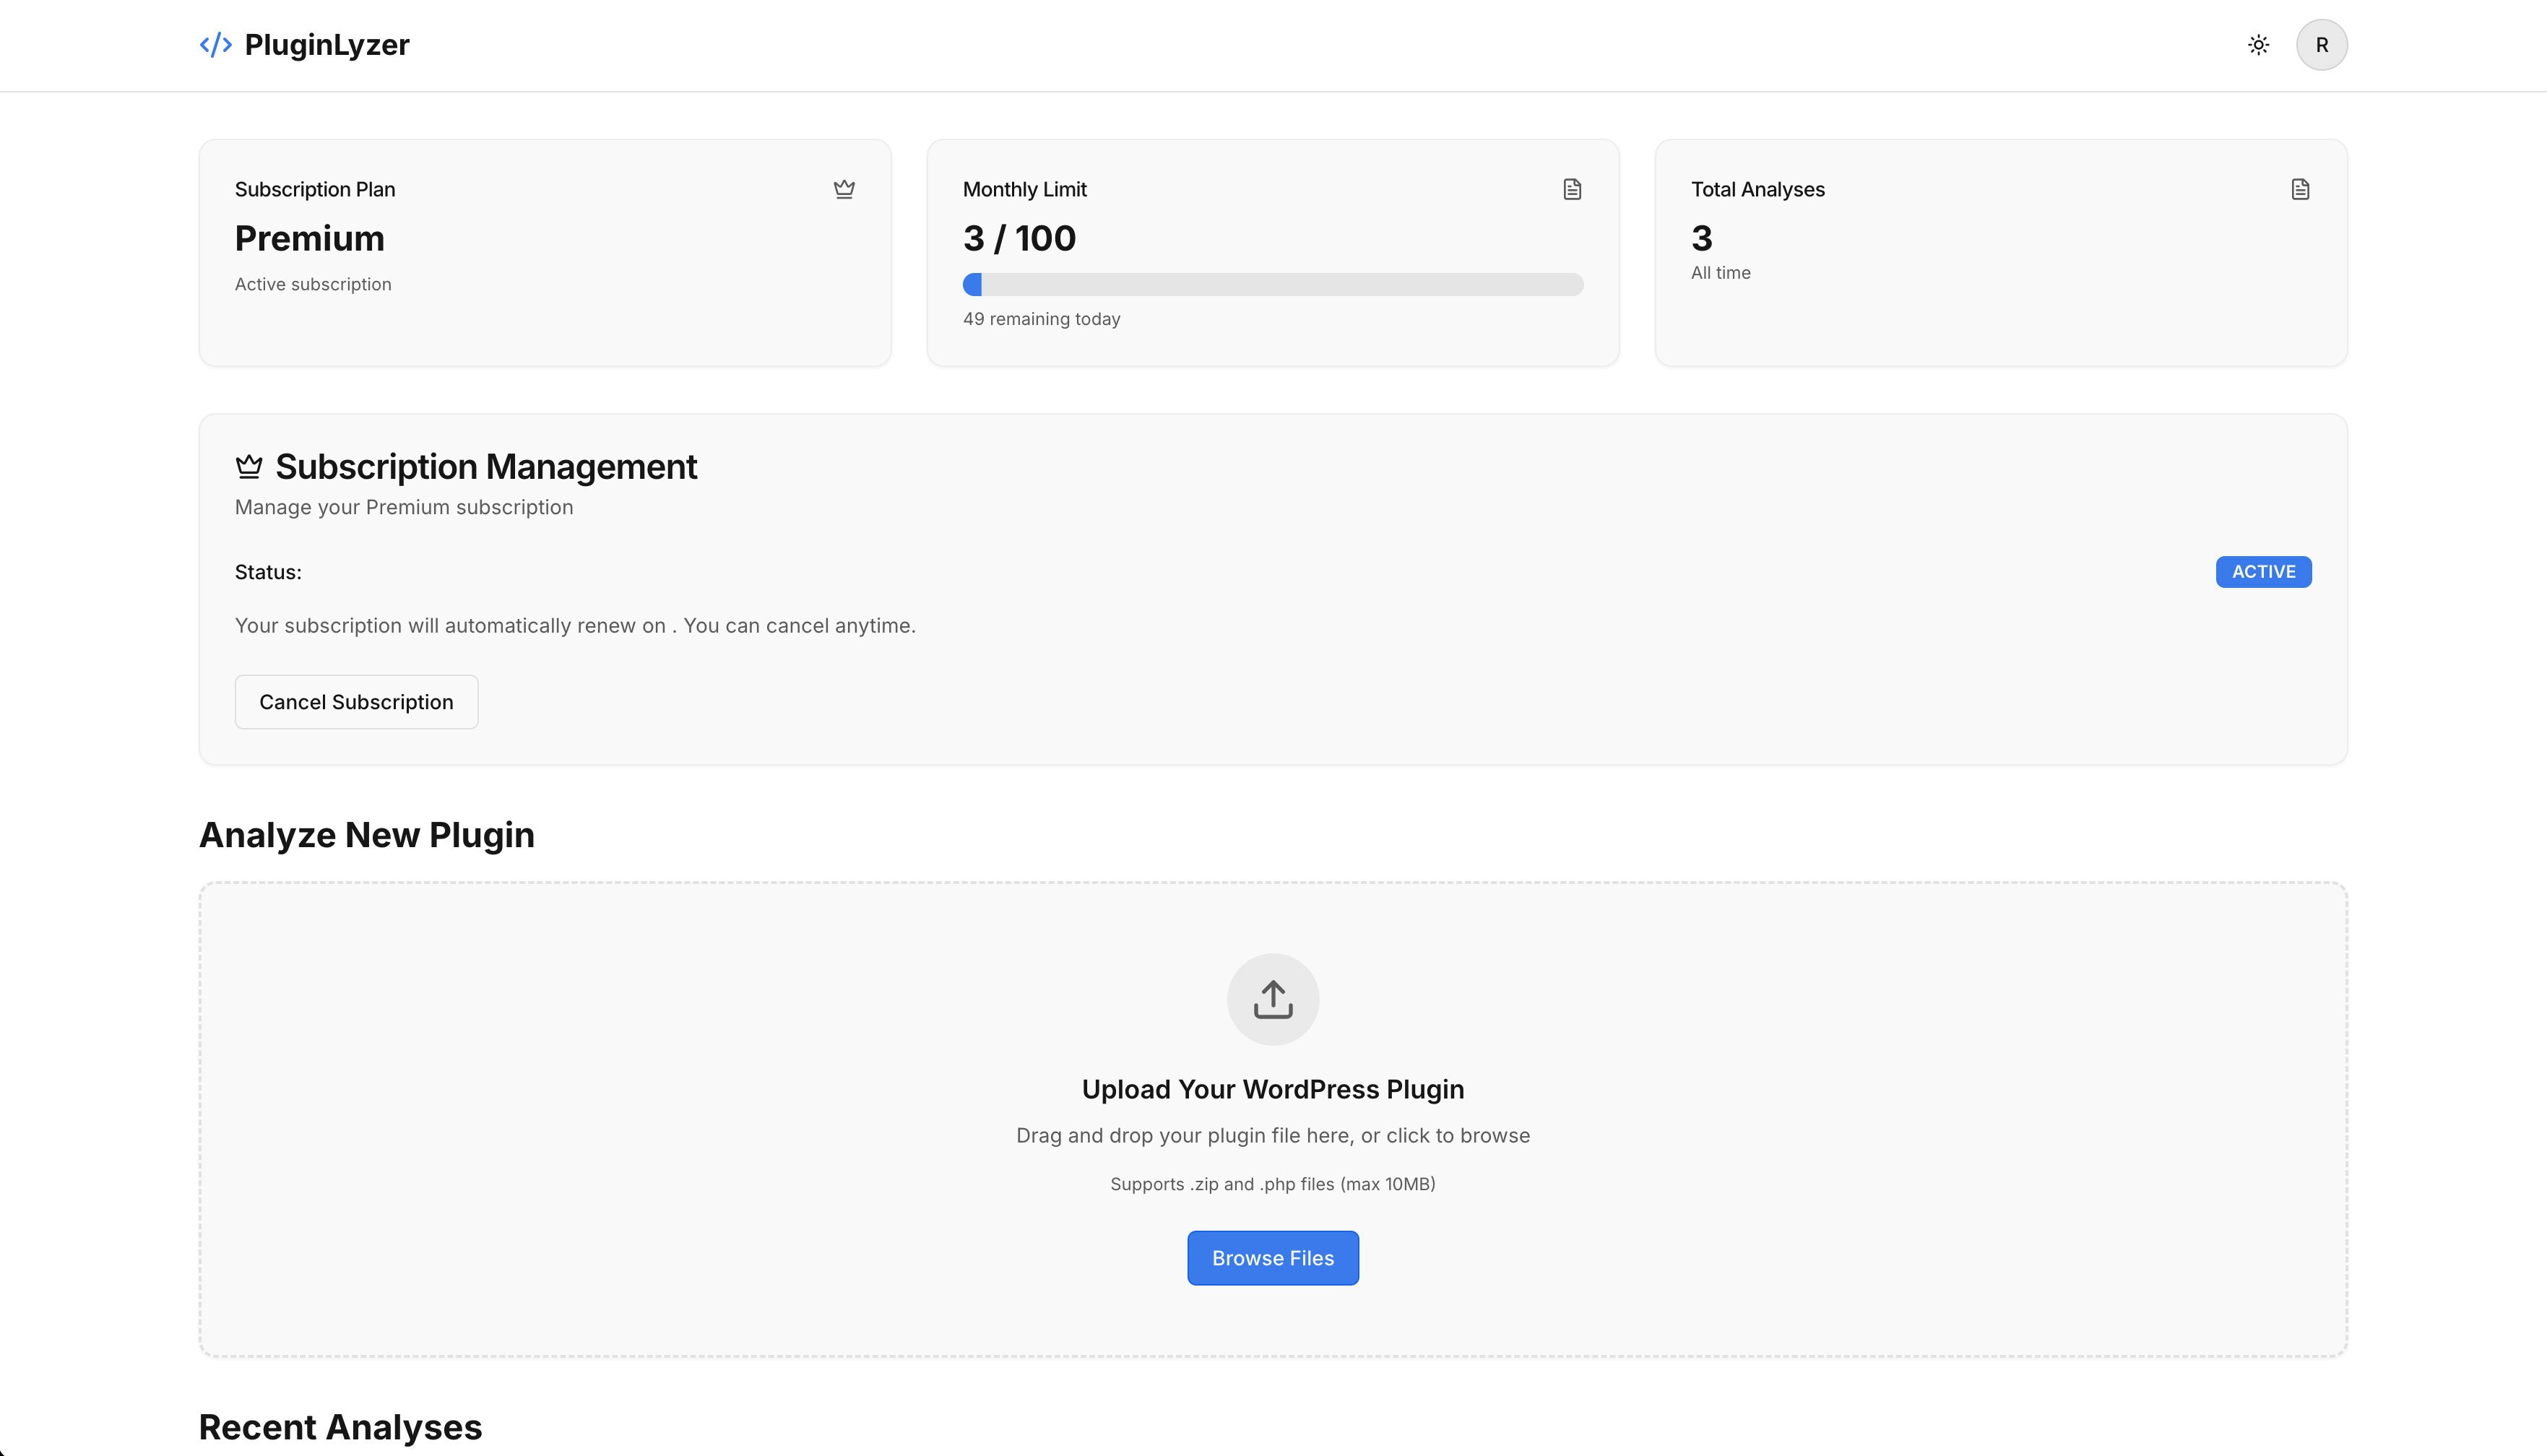The width and height of the screenshot is (2547, 1456).
Task: Click the monthly usage progress bar
Action: tap(1272, 284)
